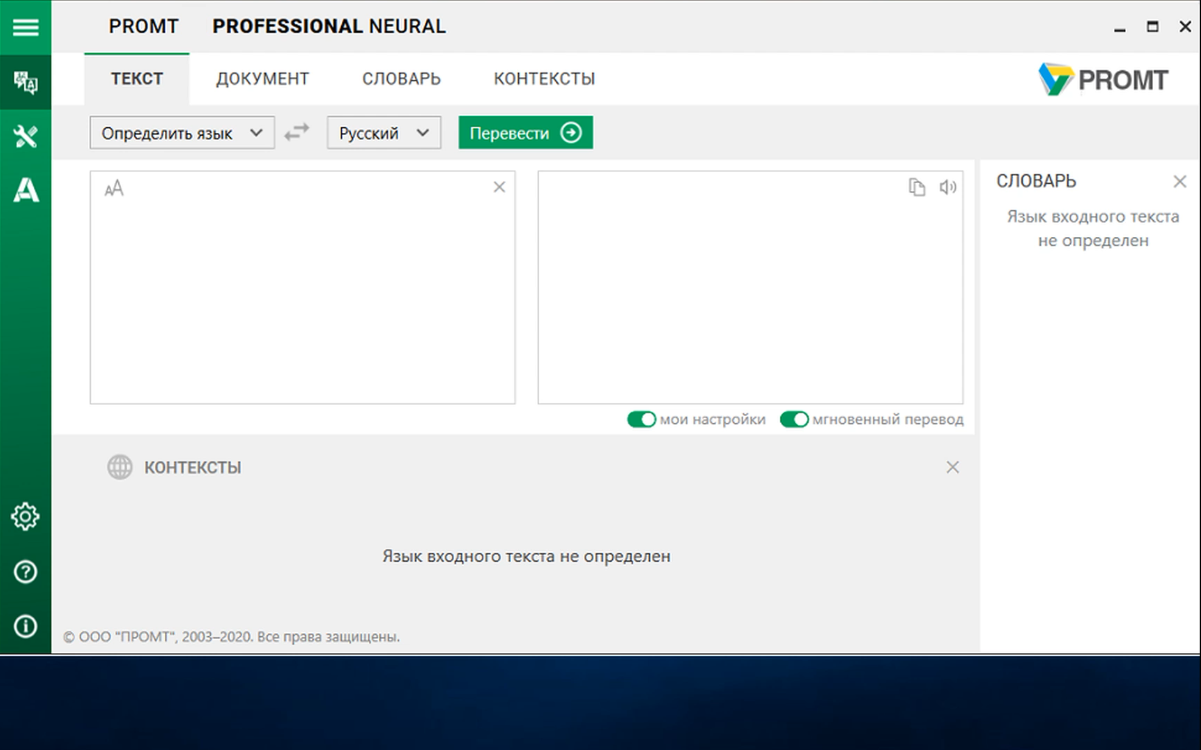
Task: Open the info about icon
Action: (25, 626)
